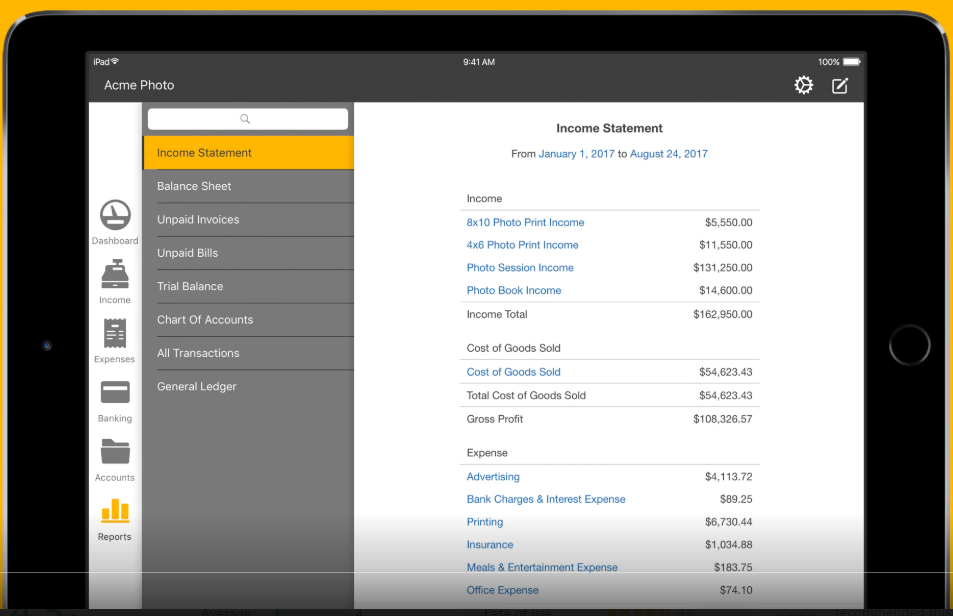The image size is (953, 616).
Task: Select the Income section icon
Action: pyautogui.click(x=114, y=278)
